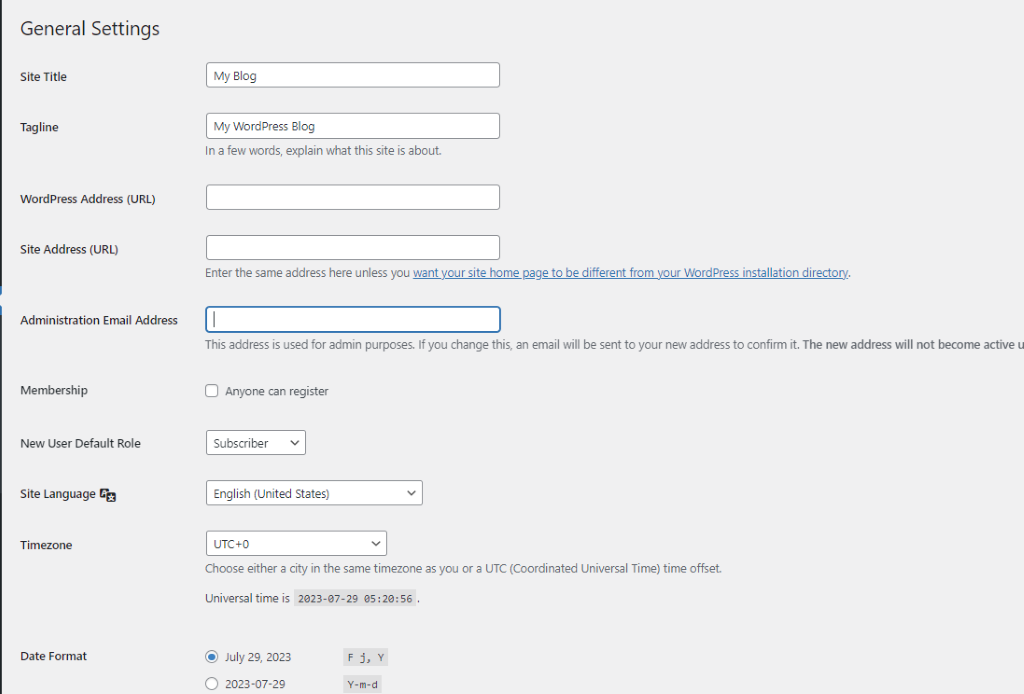This screenshot has width=1024, height=694.
Task: Focus the Administration Email Address input
Action: (352, 319)
